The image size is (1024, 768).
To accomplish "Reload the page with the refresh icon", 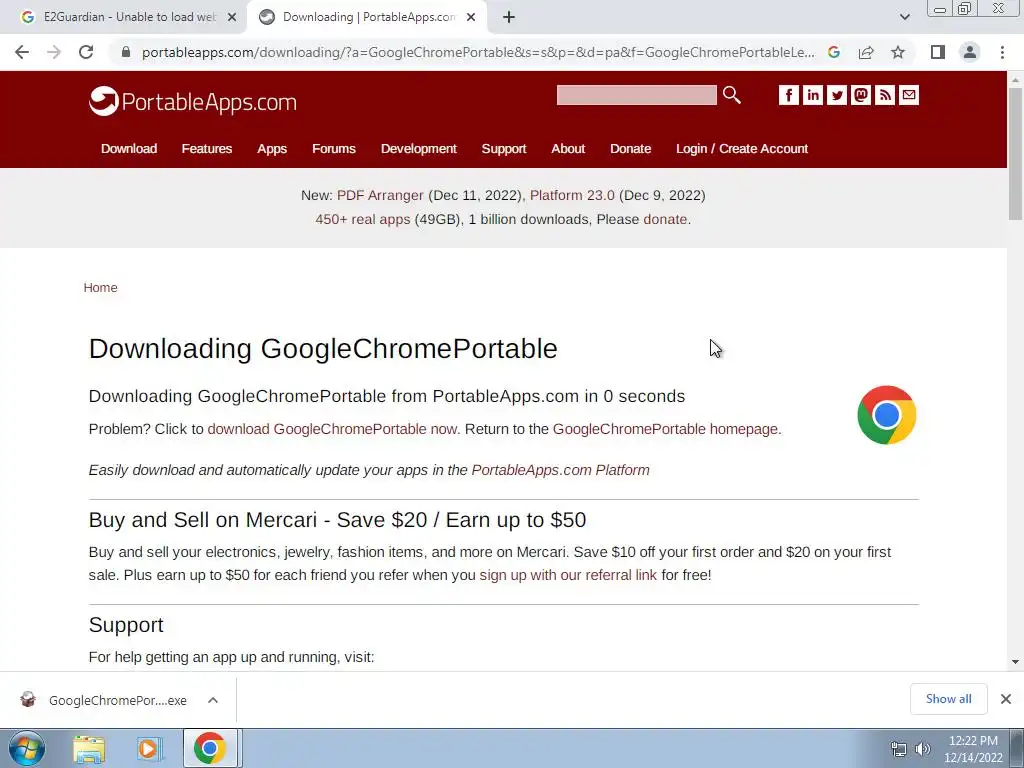I will (x=86, y=52).
